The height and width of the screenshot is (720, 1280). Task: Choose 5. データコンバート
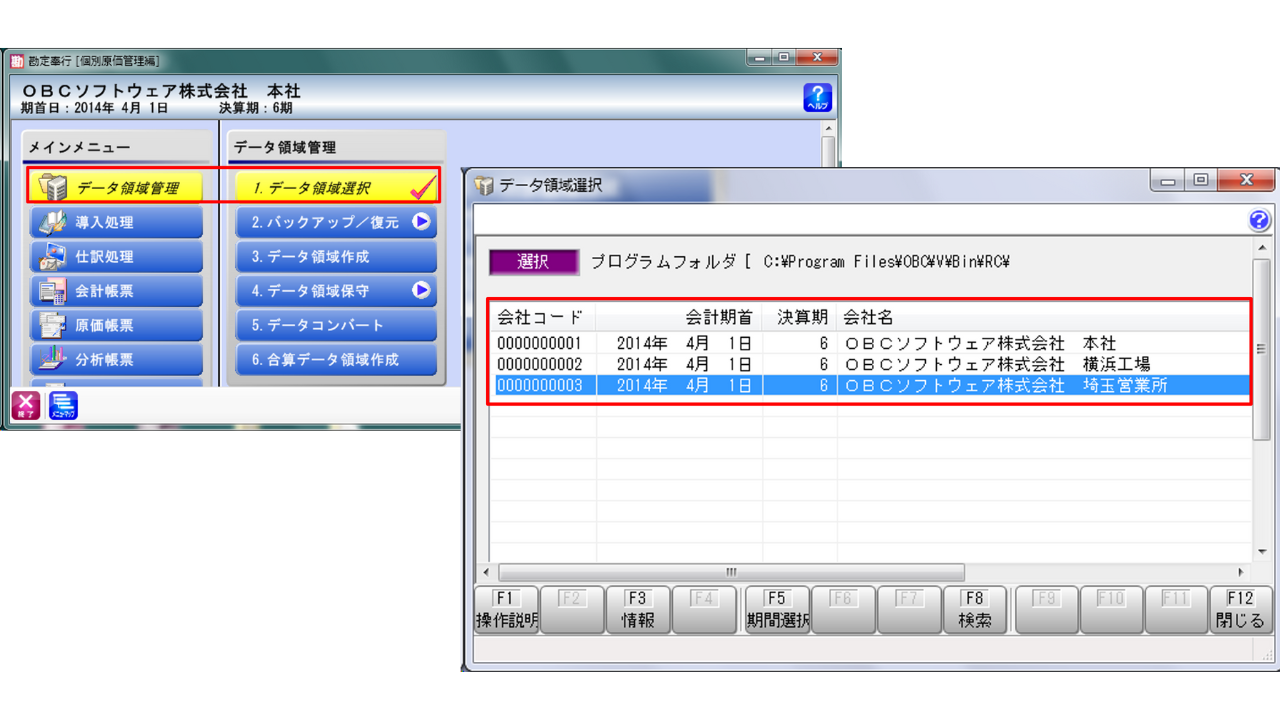(337, 325)
